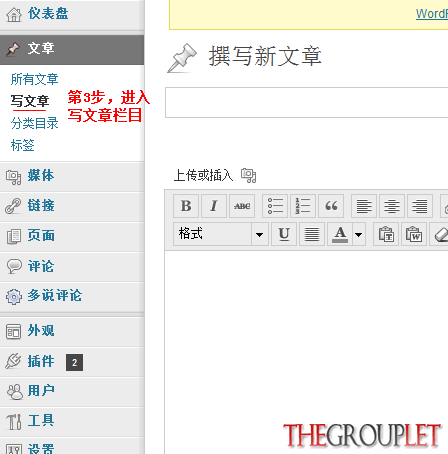Toggle Italic formatting in the editor
Image resolution: width=448 pixels, height=454 pixels.
tap(214, 206)
